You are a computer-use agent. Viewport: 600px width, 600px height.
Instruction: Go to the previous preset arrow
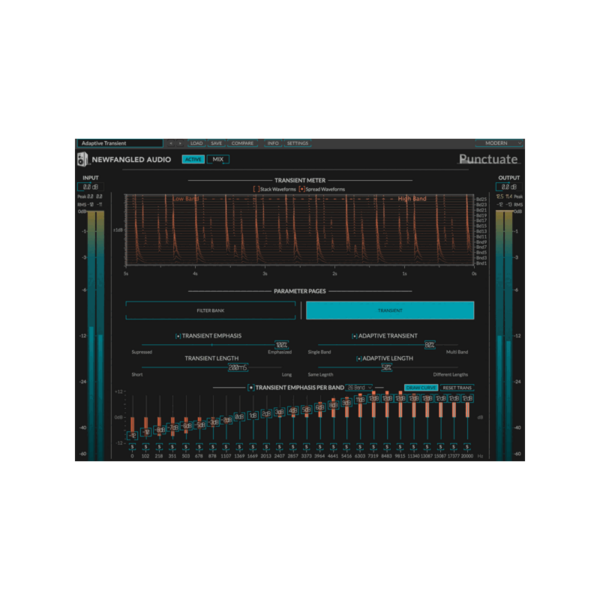(171, 143)
